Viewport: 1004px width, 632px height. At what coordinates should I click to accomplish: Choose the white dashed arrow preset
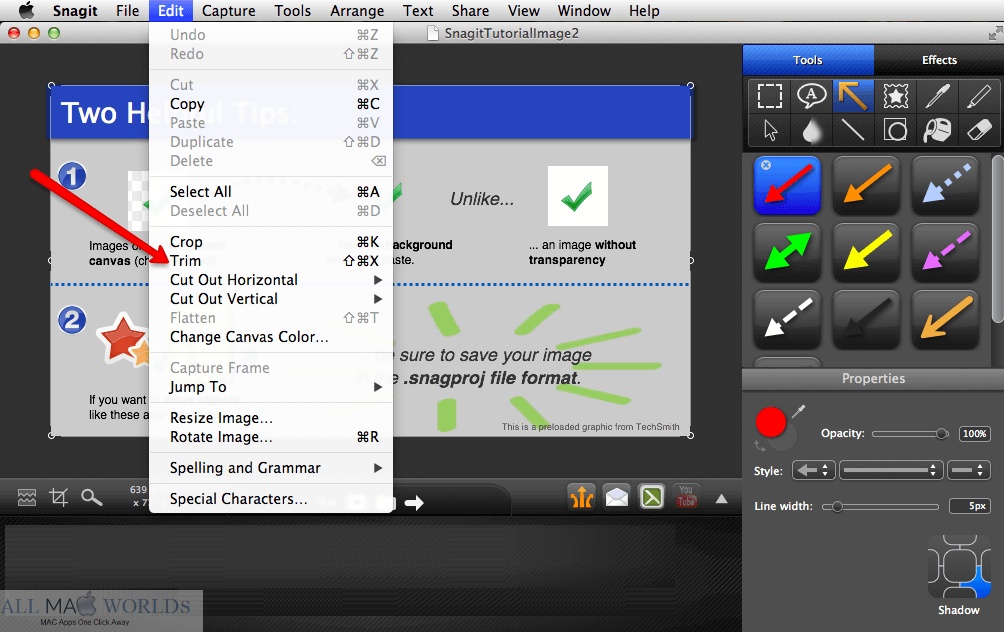click(788, 319)
